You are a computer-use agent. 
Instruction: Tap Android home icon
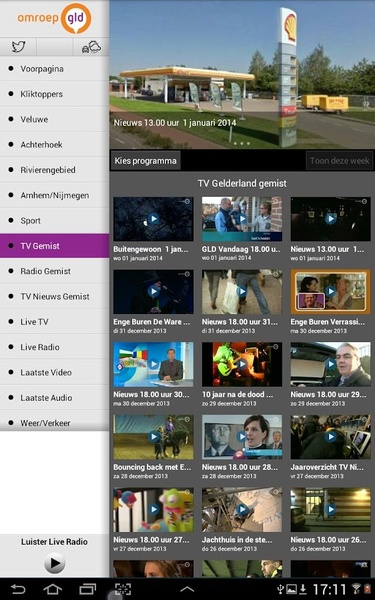52,589
